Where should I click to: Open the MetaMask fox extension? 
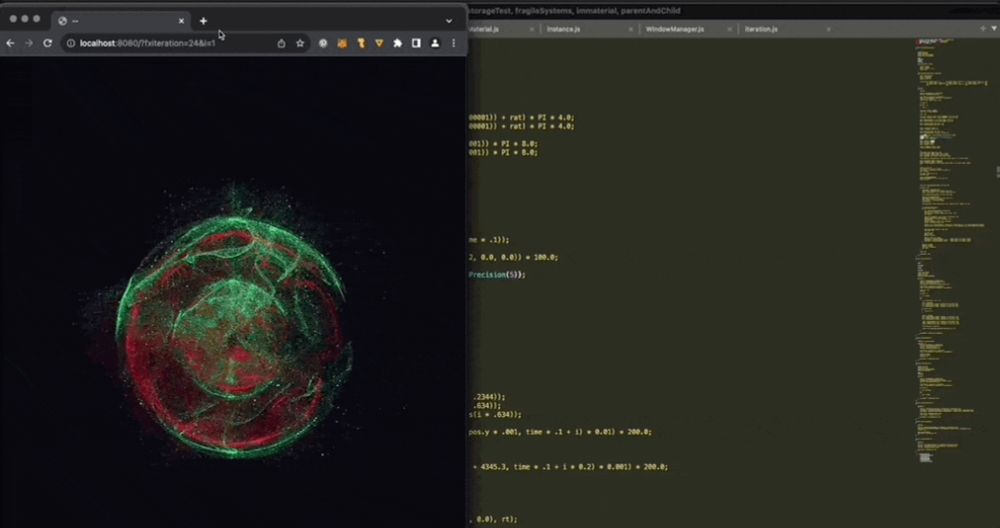point(342,43)
